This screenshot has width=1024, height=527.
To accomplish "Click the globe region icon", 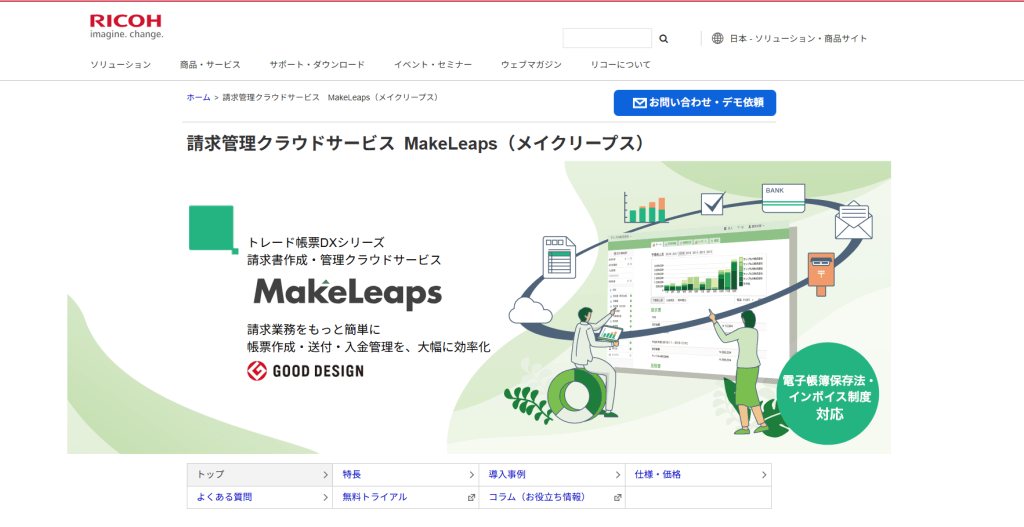I will coord(718,39).
